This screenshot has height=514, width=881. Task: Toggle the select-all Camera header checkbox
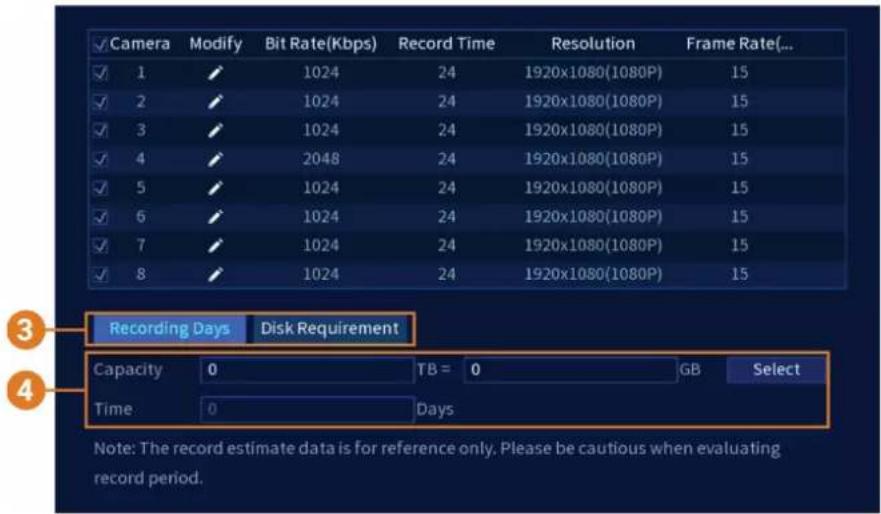99,44
